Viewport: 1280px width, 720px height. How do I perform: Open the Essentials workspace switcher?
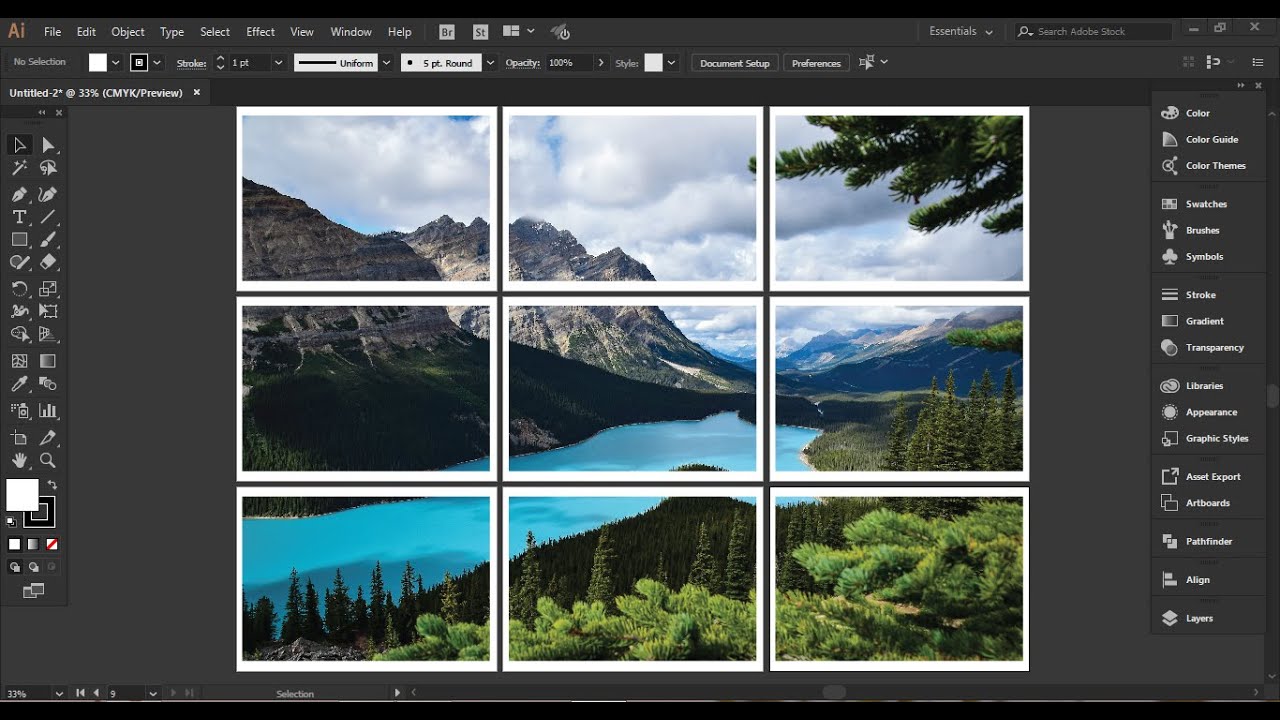pyautogui.click(x=961, y=32)
